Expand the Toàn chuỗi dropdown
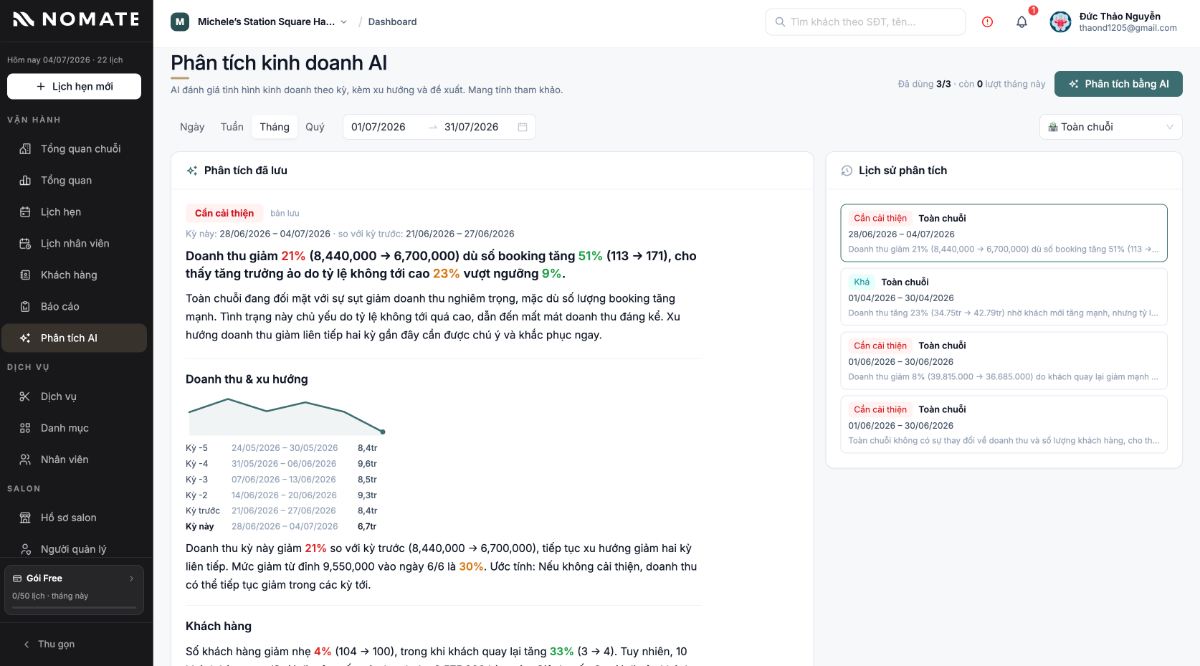Screen dimensions: 1200x666 (x=1110, y=127)
